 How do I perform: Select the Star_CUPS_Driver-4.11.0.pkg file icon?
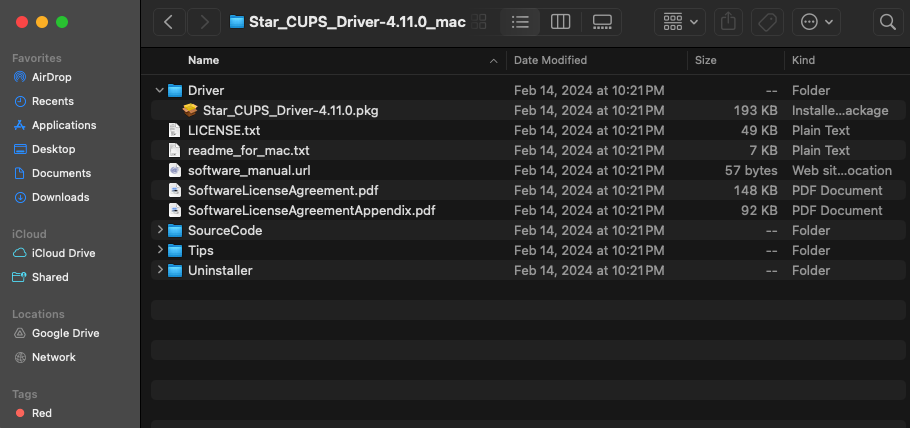click(190, 110)
